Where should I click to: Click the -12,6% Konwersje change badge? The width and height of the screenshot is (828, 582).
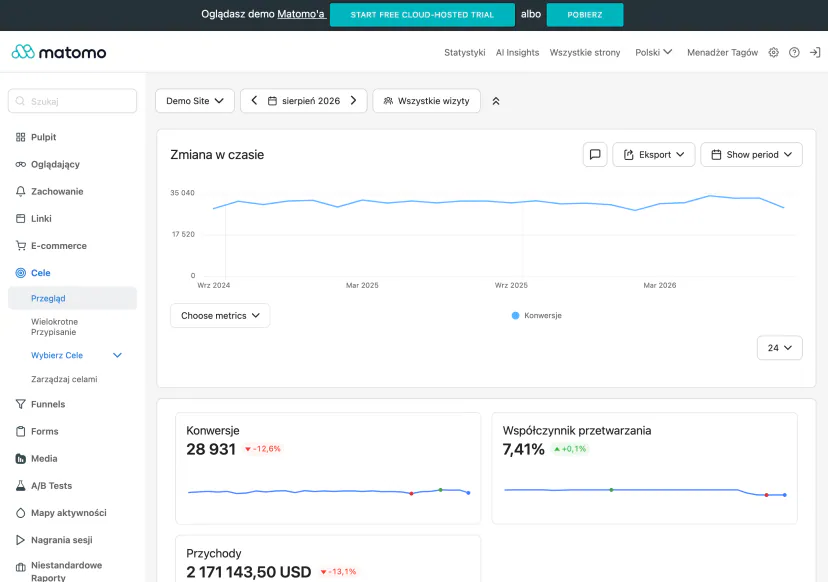coord(263,449)
